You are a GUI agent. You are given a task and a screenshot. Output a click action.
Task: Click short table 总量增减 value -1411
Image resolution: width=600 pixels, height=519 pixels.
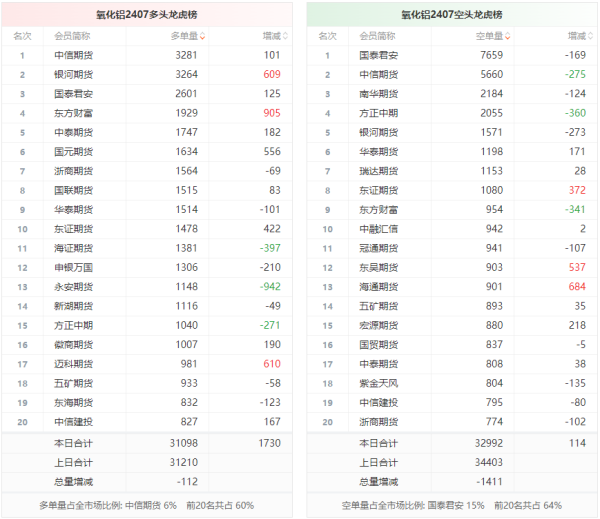point(489,481)
